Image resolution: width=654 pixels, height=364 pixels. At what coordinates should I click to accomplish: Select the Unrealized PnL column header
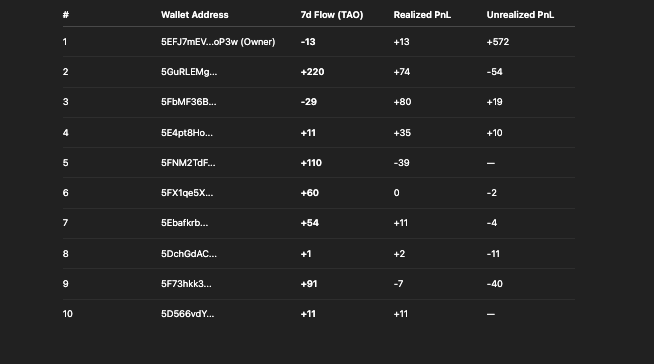(520, 15)
